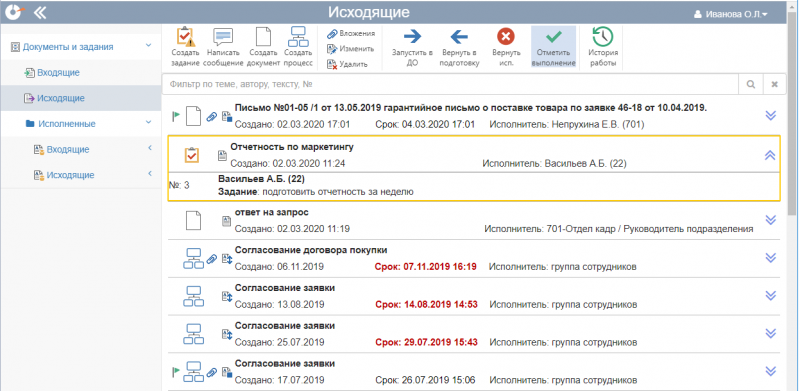Click Отметить выполнение checkmark
The image size is (800, 391).
click(x=554, y=36)
